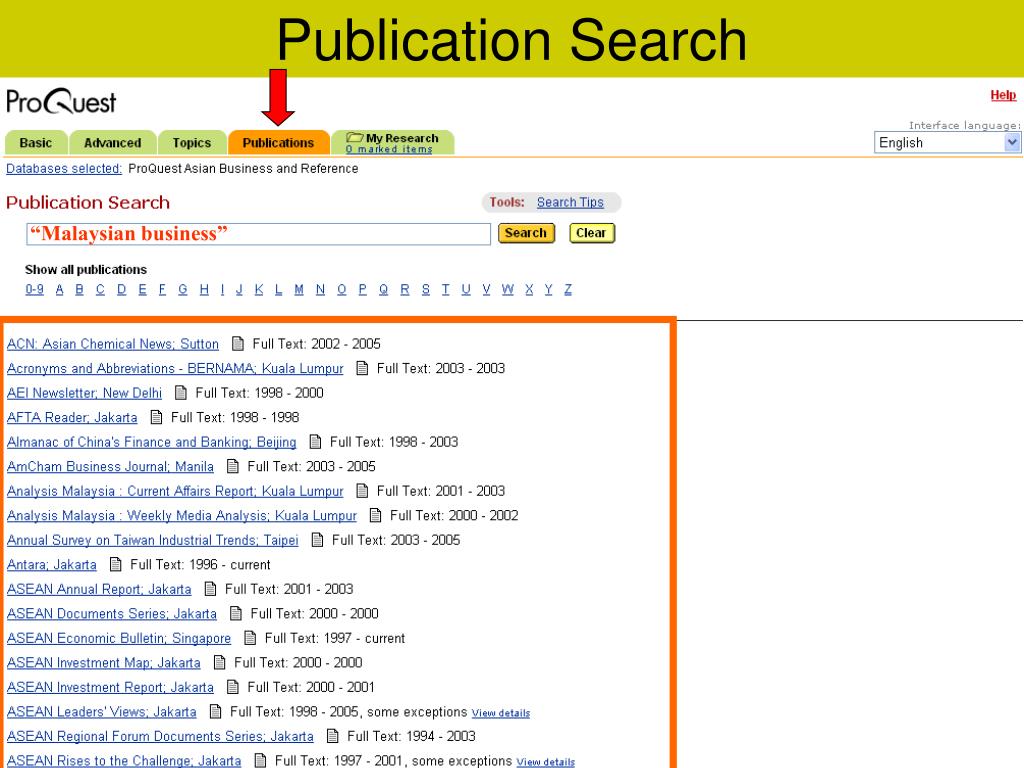The image size is (1024, 768).
Task: Select the Publications tab
Action: tap(278, 142)
